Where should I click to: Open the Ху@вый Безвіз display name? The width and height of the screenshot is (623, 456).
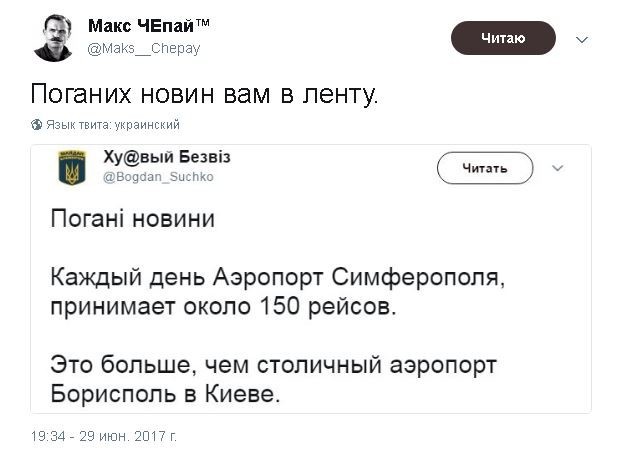[167, 157]
